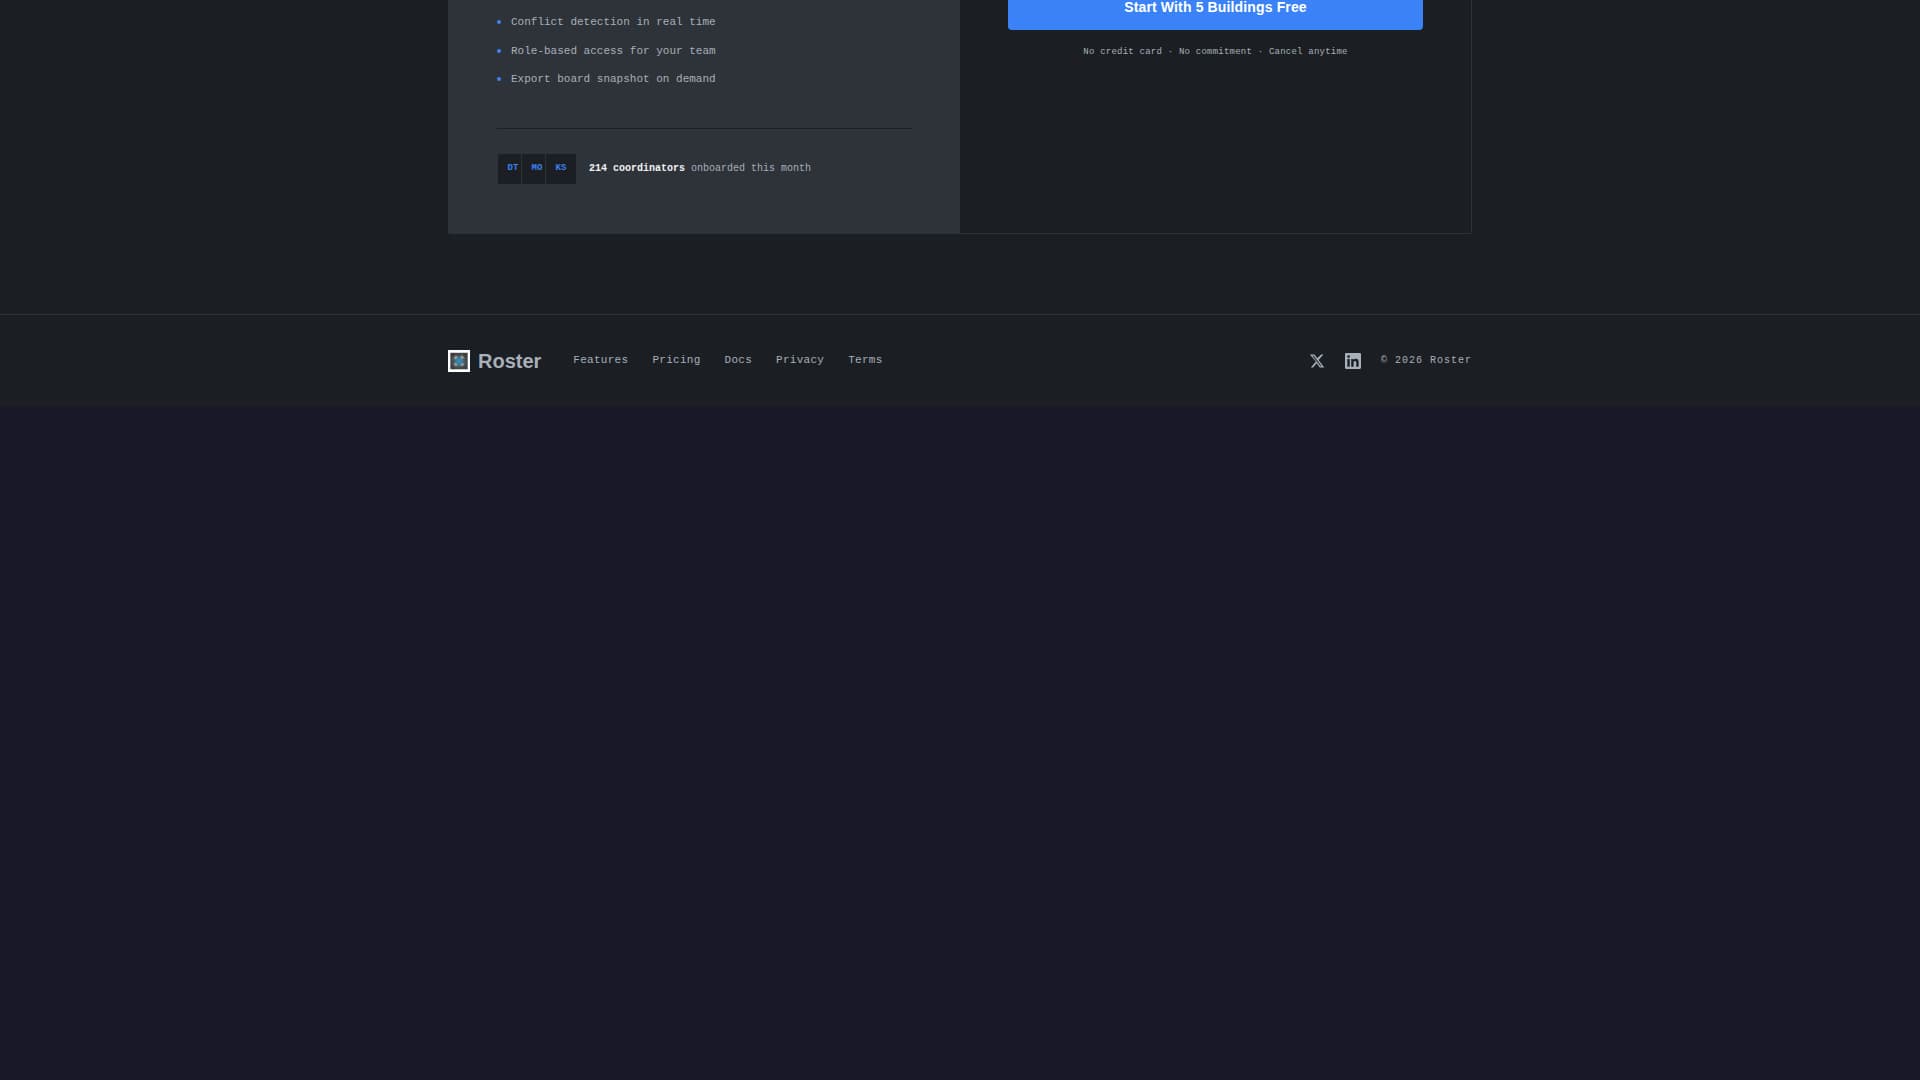Viewport: 1920px width, 1080px height.
Task: Click 'Cancel anytime' note text
Action: click(1308, 51)
